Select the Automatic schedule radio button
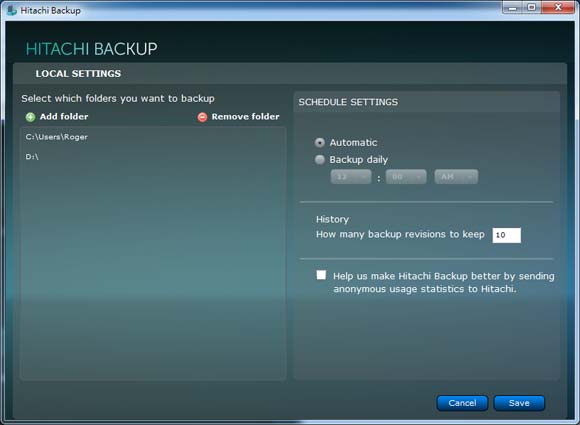The width and height of the screenshot is (580, 425). pyautogui.click(x=320, y=142)
